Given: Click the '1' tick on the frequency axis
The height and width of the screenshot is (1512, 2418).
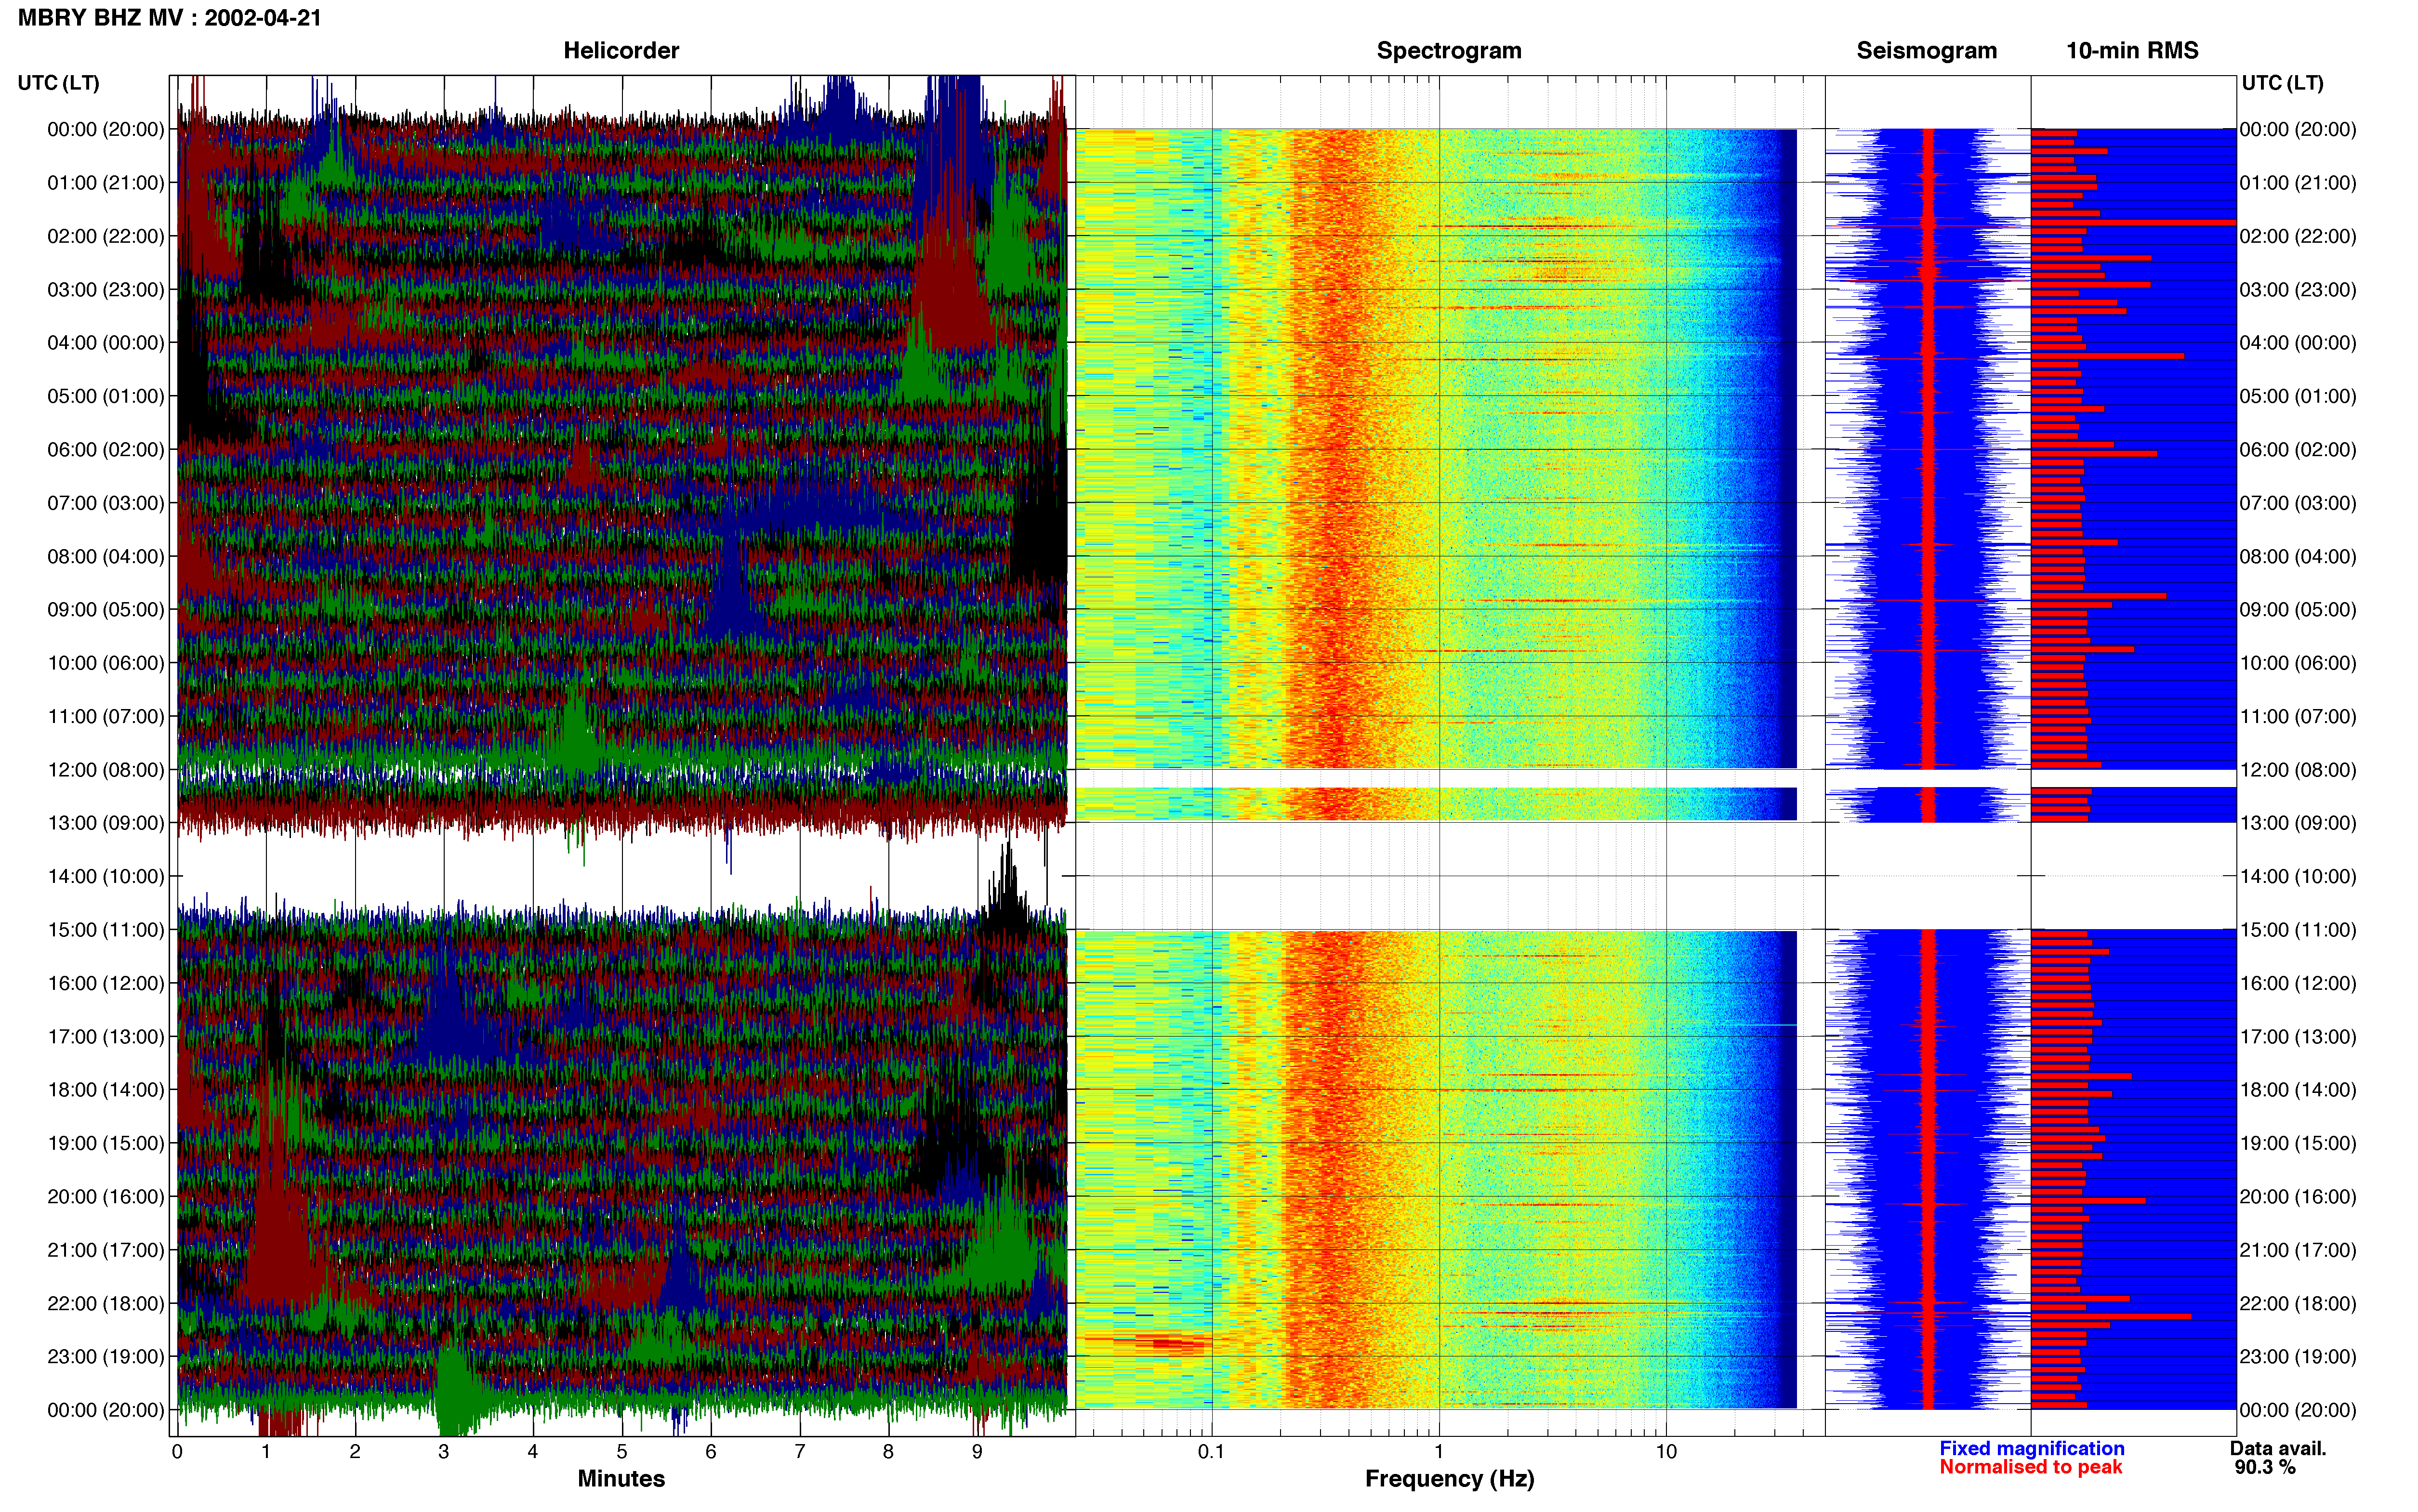Looking at the screenshot, I should point(1439,1451).
